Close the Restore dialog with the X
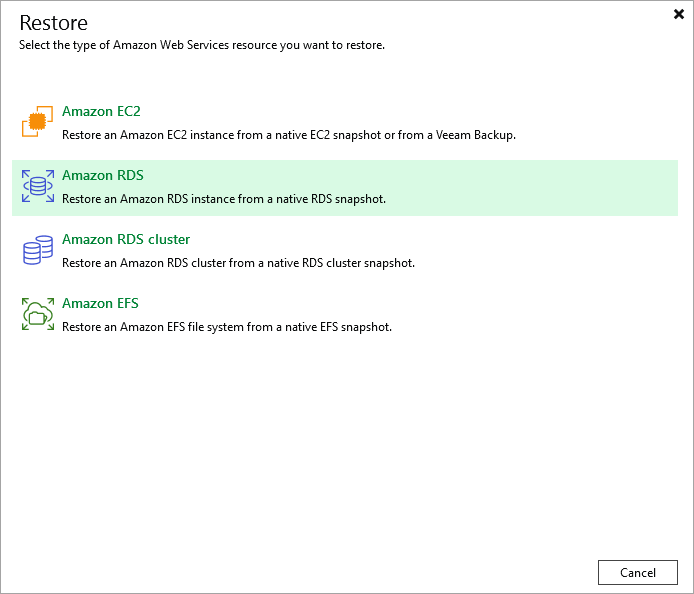Viewport: 694px width, 594px height. 679,15
